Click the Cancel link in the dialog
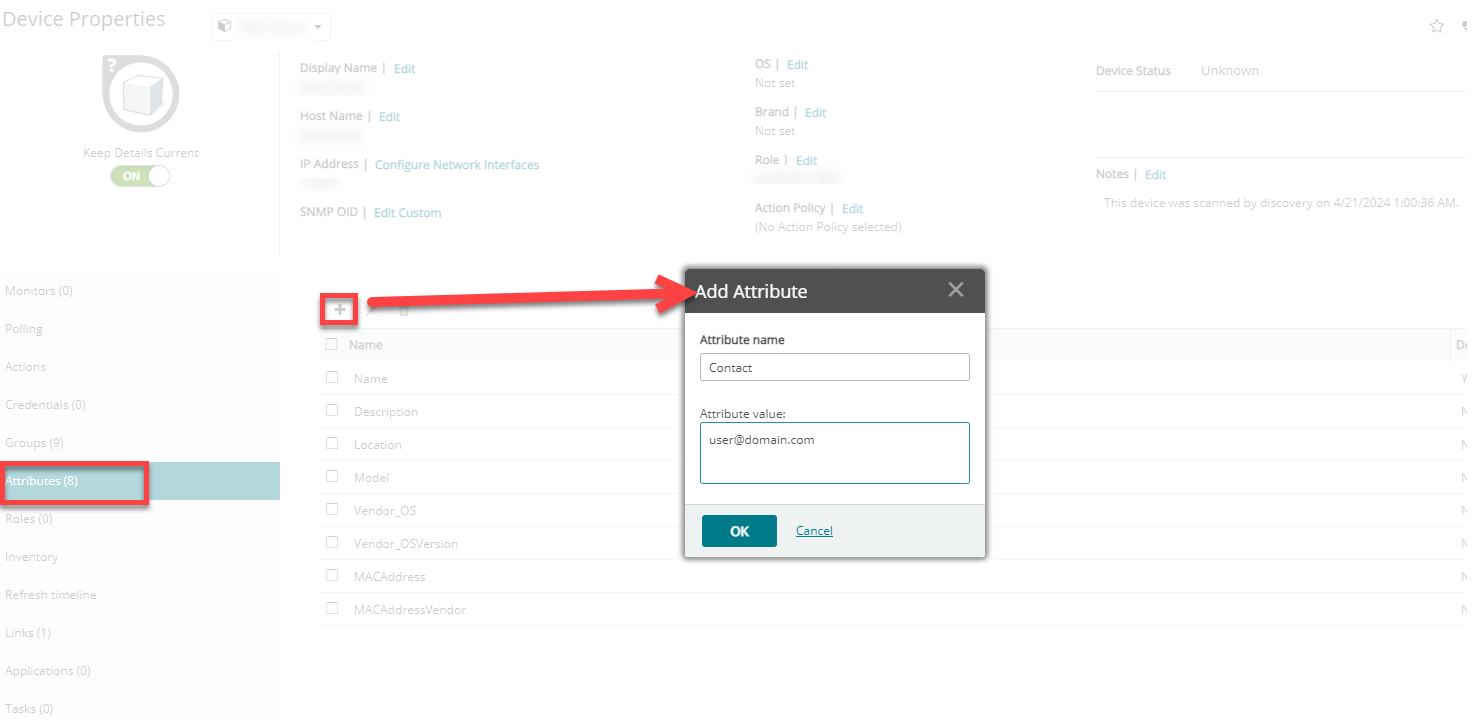Viewport: 1477px width, 728px height. point(814,531)
